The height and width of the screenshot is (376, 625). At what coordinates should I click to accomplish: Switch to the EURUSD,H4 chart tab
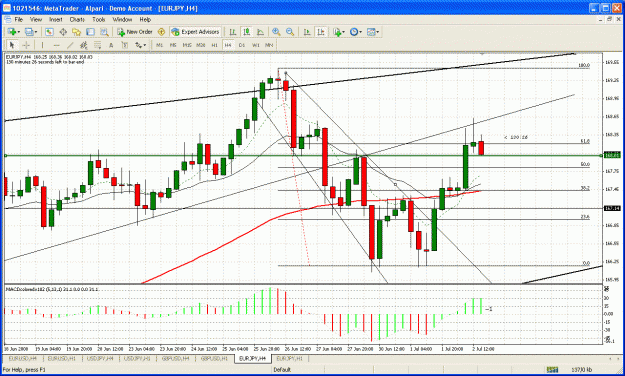click(x=22, y=359)
